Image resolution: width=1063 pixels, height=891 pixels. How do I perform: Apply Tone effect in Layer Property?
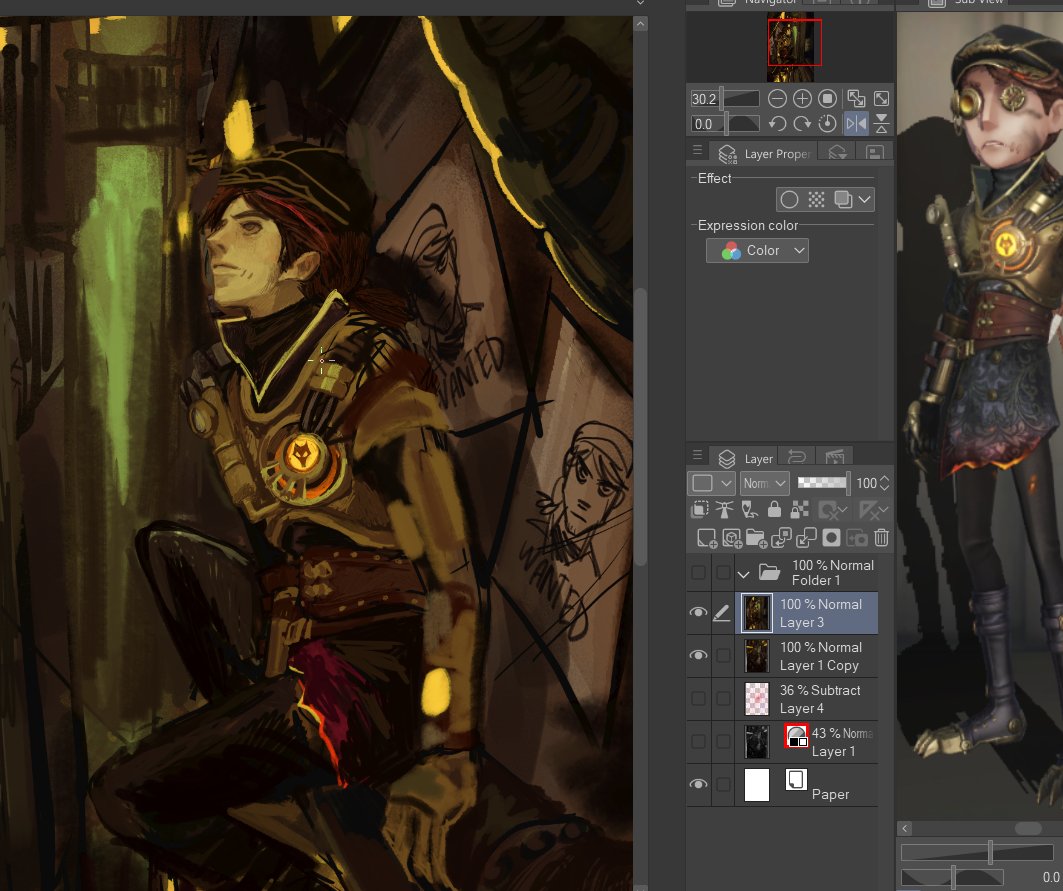[x=816, y=199]
